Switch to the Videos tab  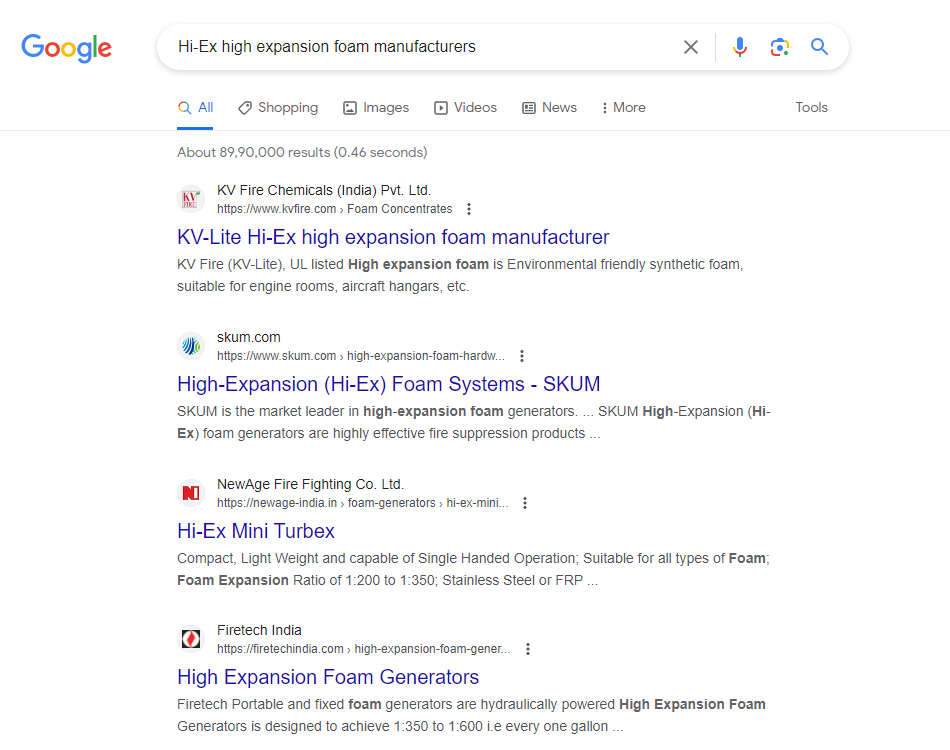[465, 108]
